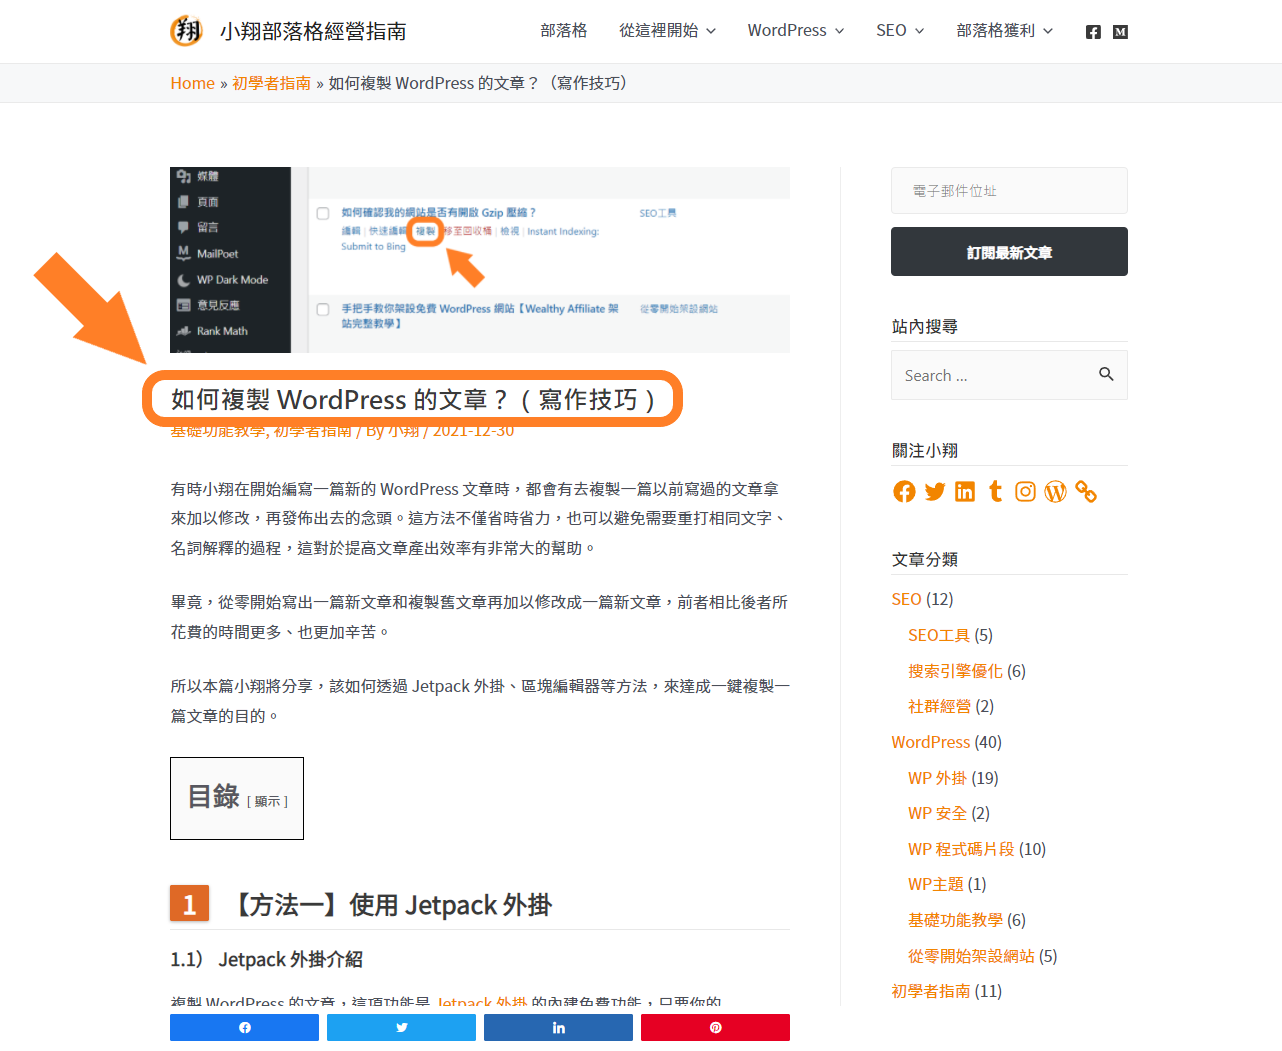Open the WP 外掛 category link

coord(937,778)
